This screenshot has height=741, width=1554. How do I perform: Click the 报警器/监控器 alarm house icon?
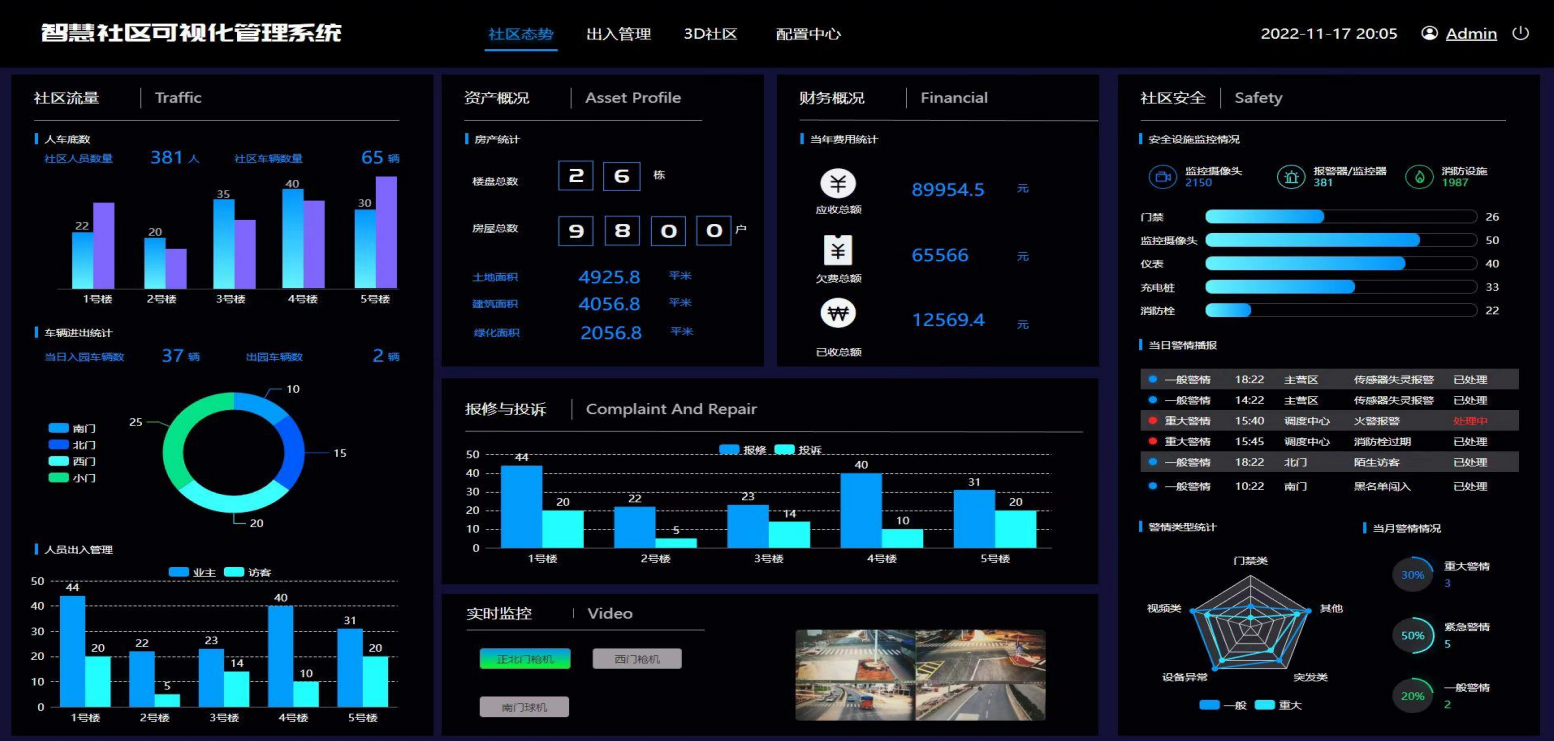click(x=1291, y=177)
